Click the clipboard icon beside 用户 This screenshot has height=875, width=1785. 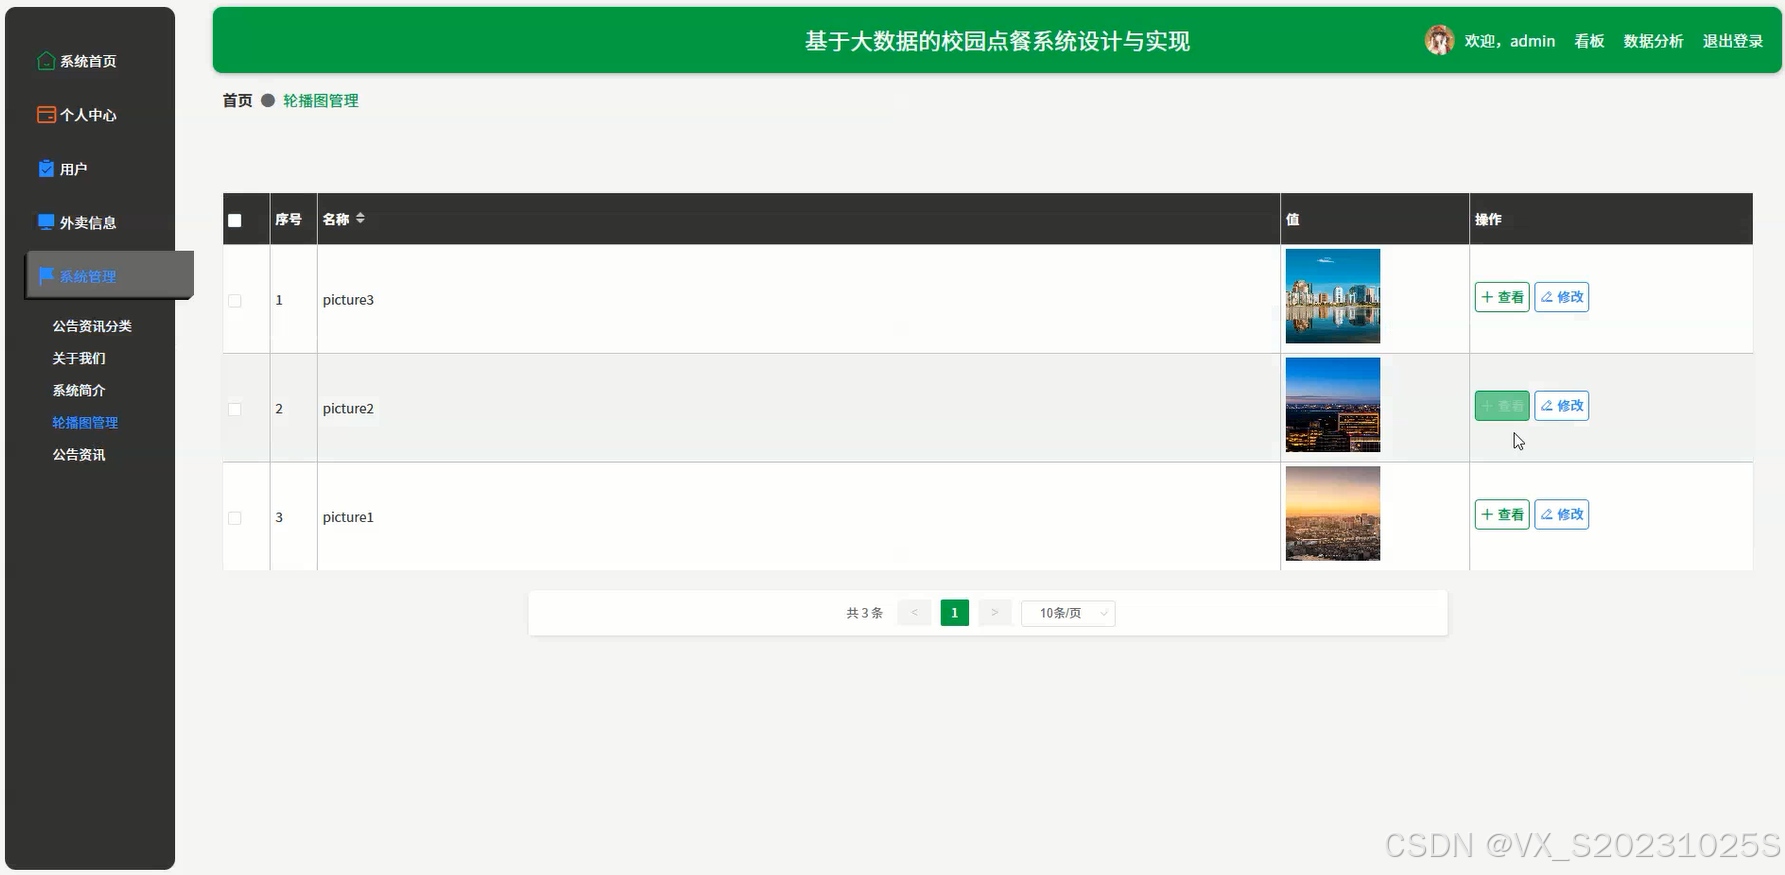[x=46, y=169]
